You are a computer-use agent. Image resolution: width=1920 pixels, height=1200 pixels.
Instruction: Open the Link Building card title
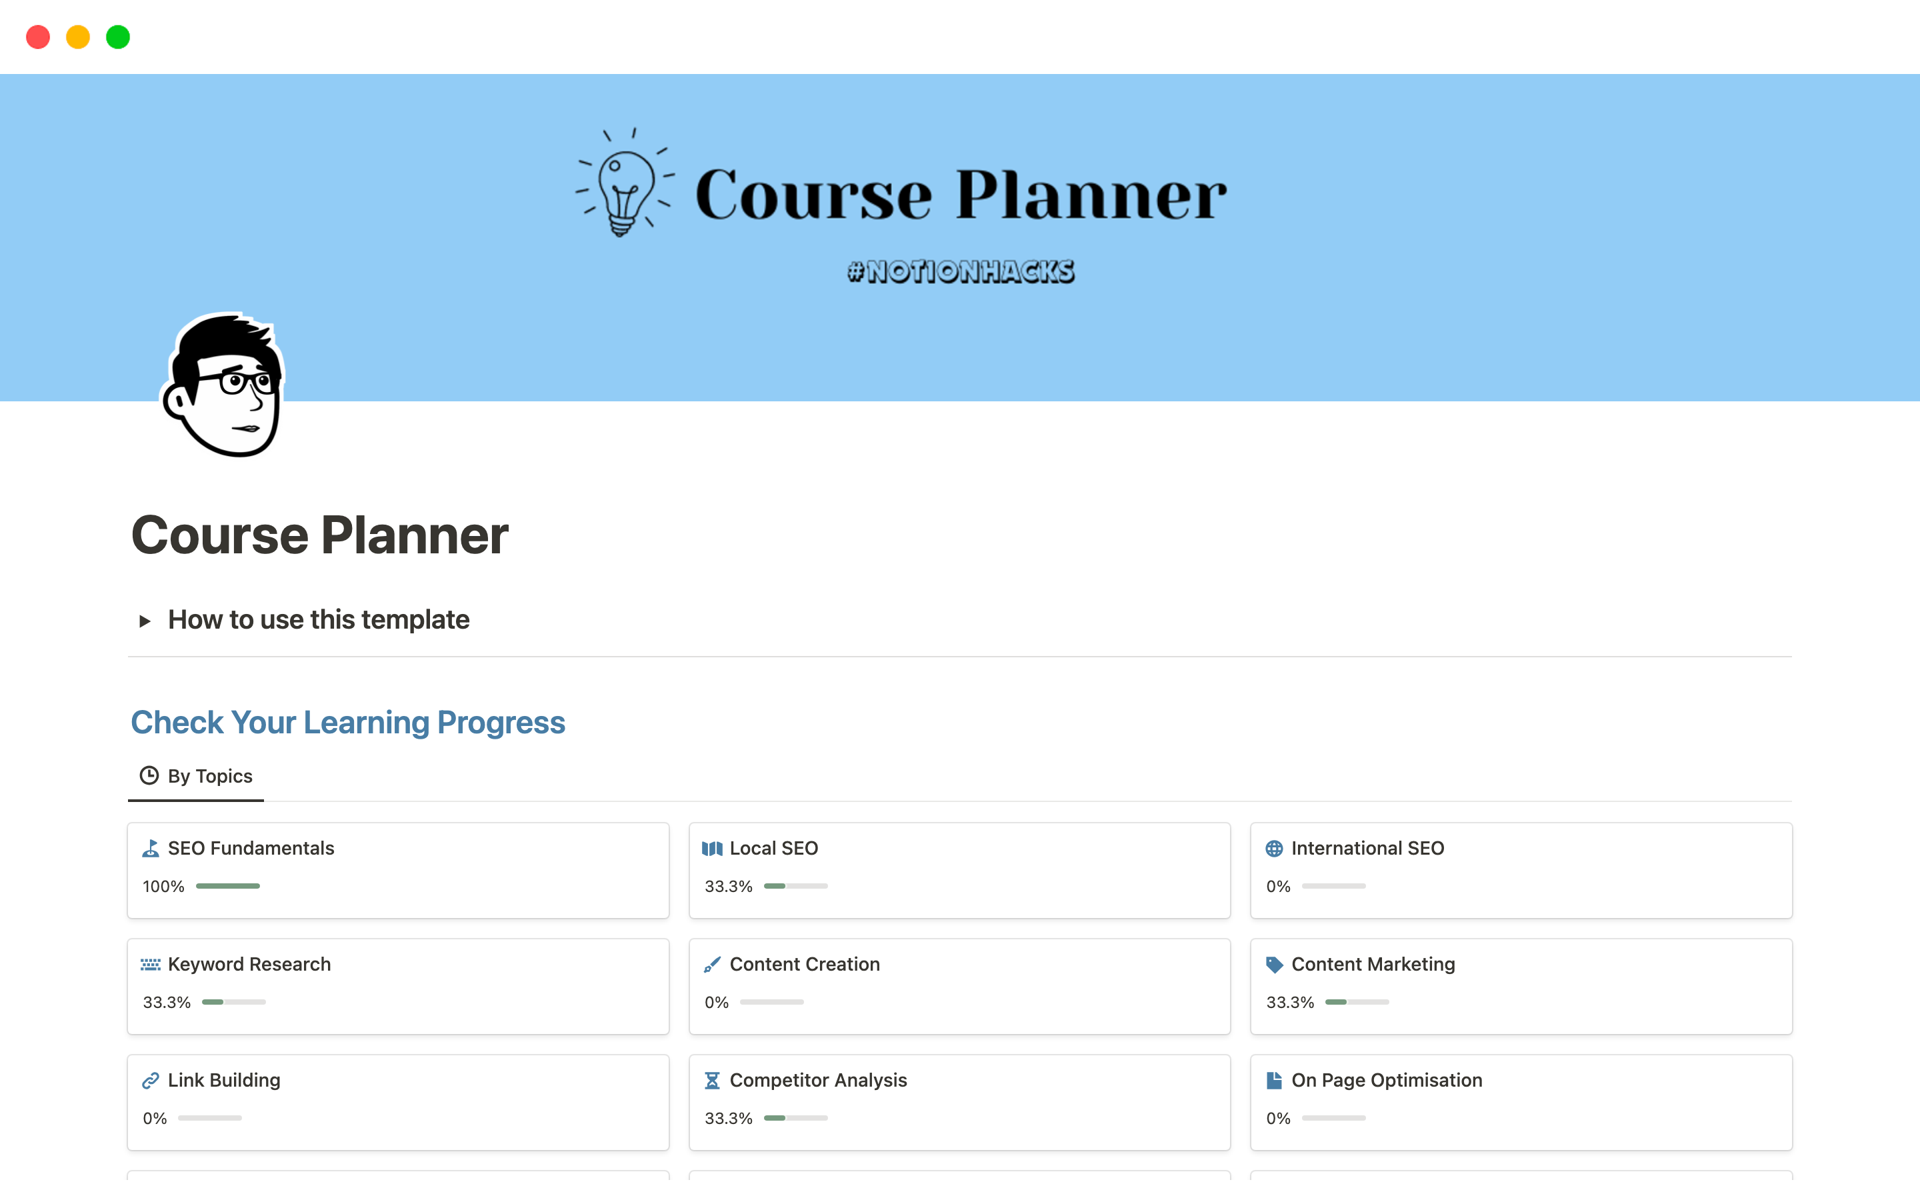point(224,1080)
